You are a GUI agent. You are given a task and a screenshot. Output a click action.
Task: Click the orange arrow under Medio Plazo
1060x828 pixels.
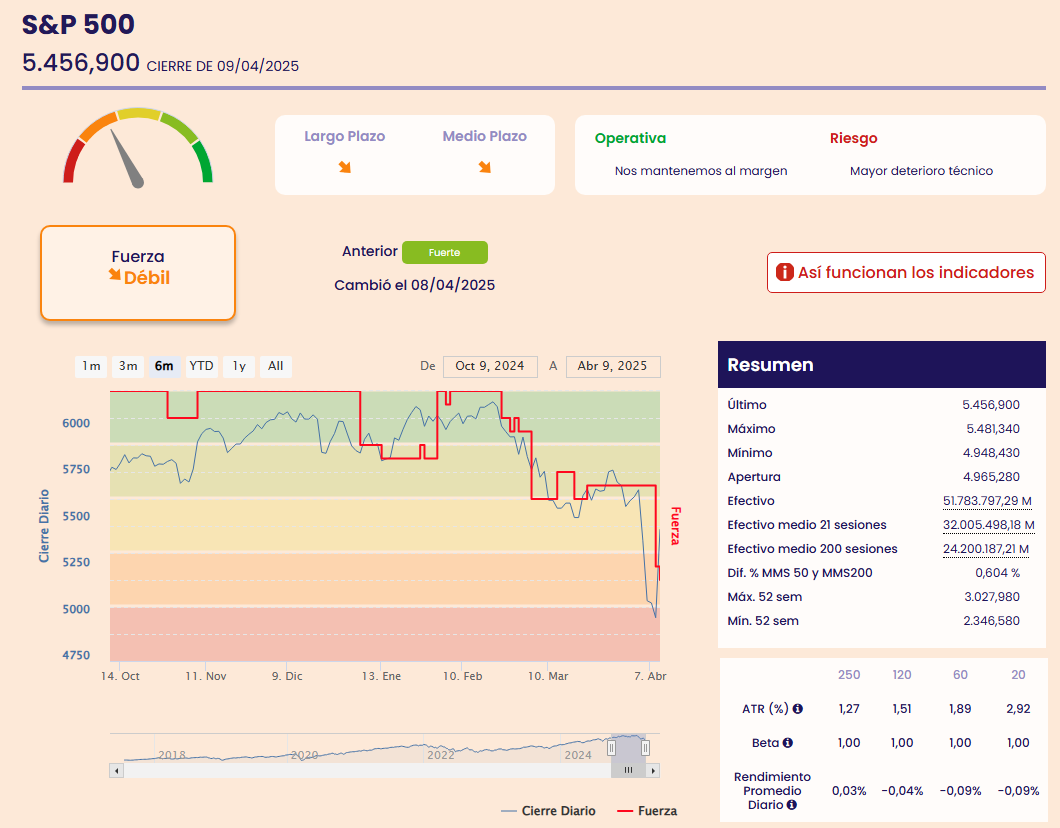[485, 167]
